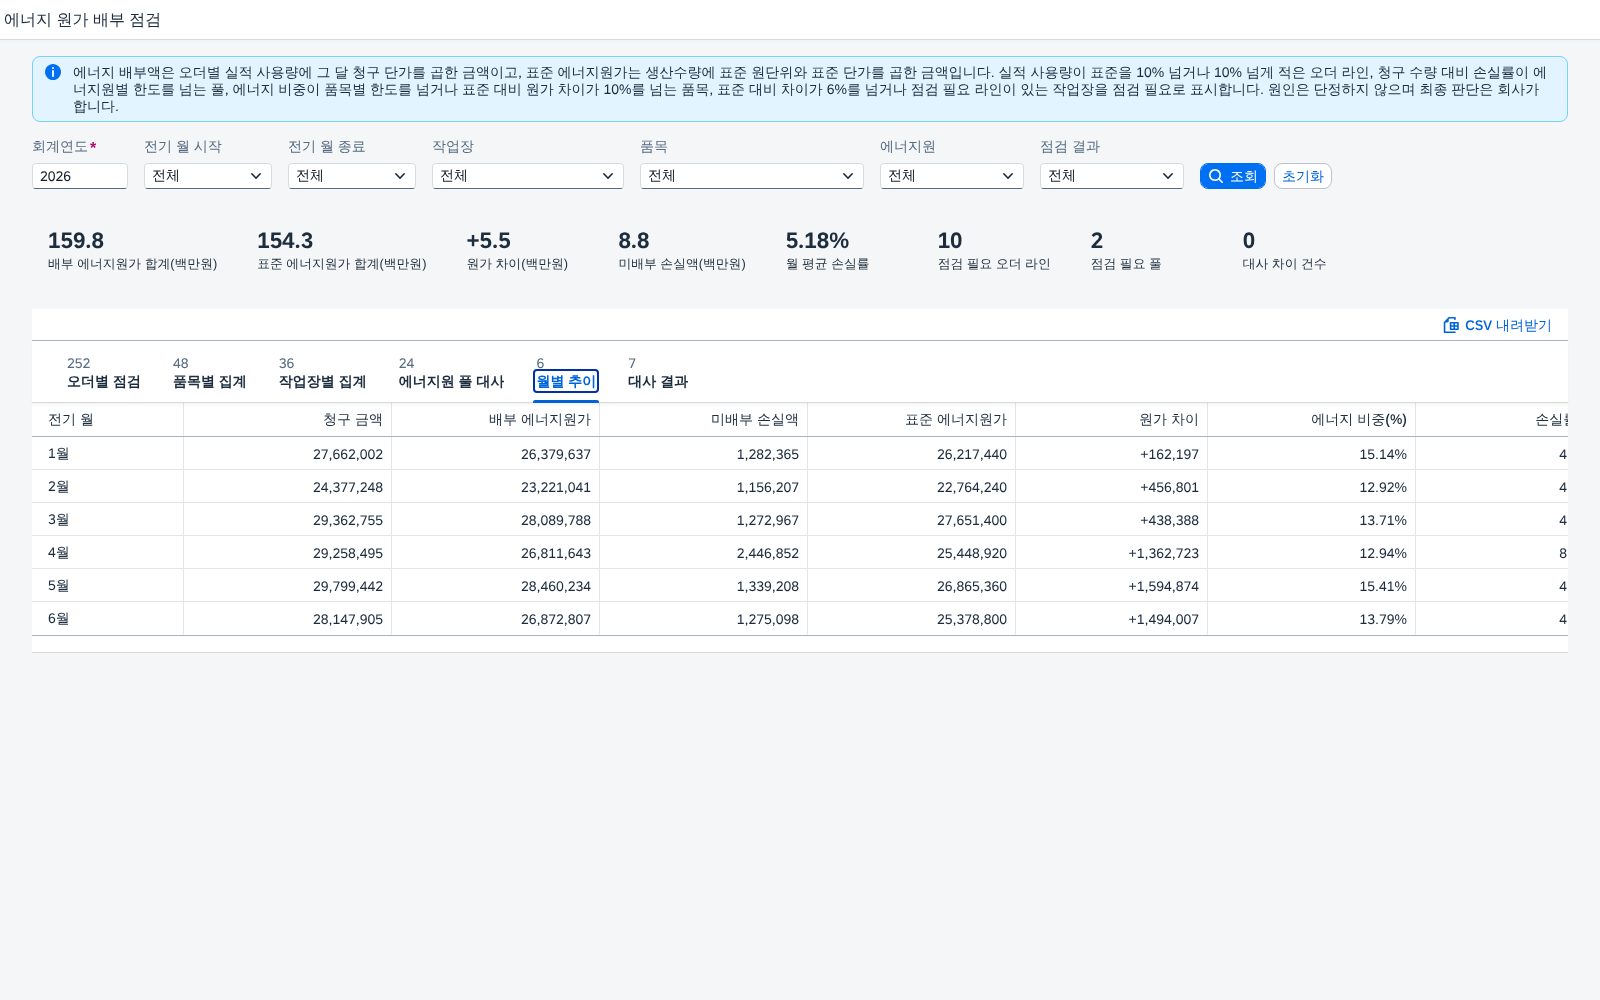Open the 전기 월 종료 dropdown
This screenshot has width=1600, height=1000.
[352, 176]
